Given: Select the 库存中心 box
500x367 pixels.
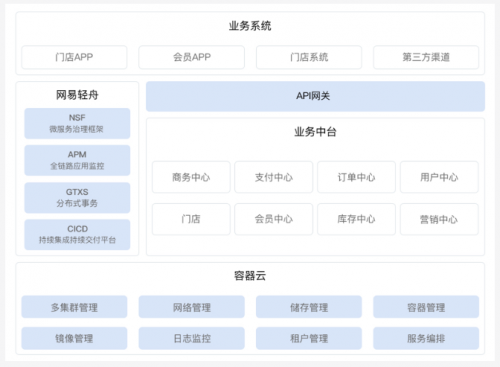Looking at the screenshot, I should click(356, 219).
